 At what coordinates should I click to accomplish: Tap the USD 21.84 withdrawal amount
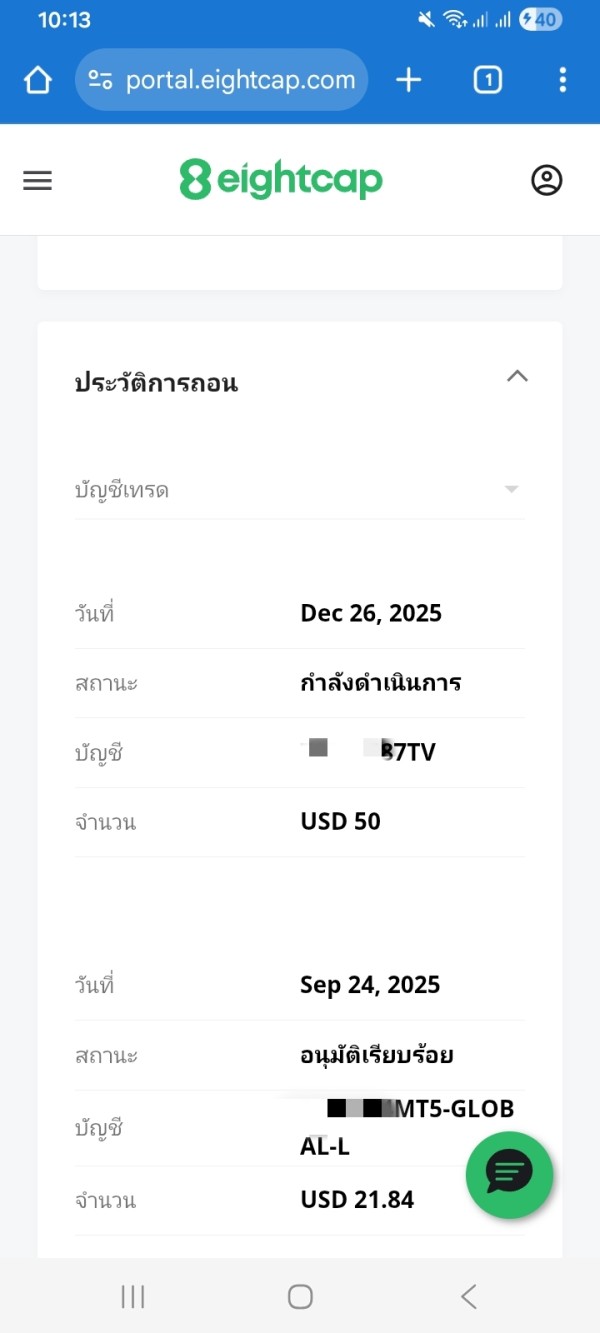[x=357, y=1199]
